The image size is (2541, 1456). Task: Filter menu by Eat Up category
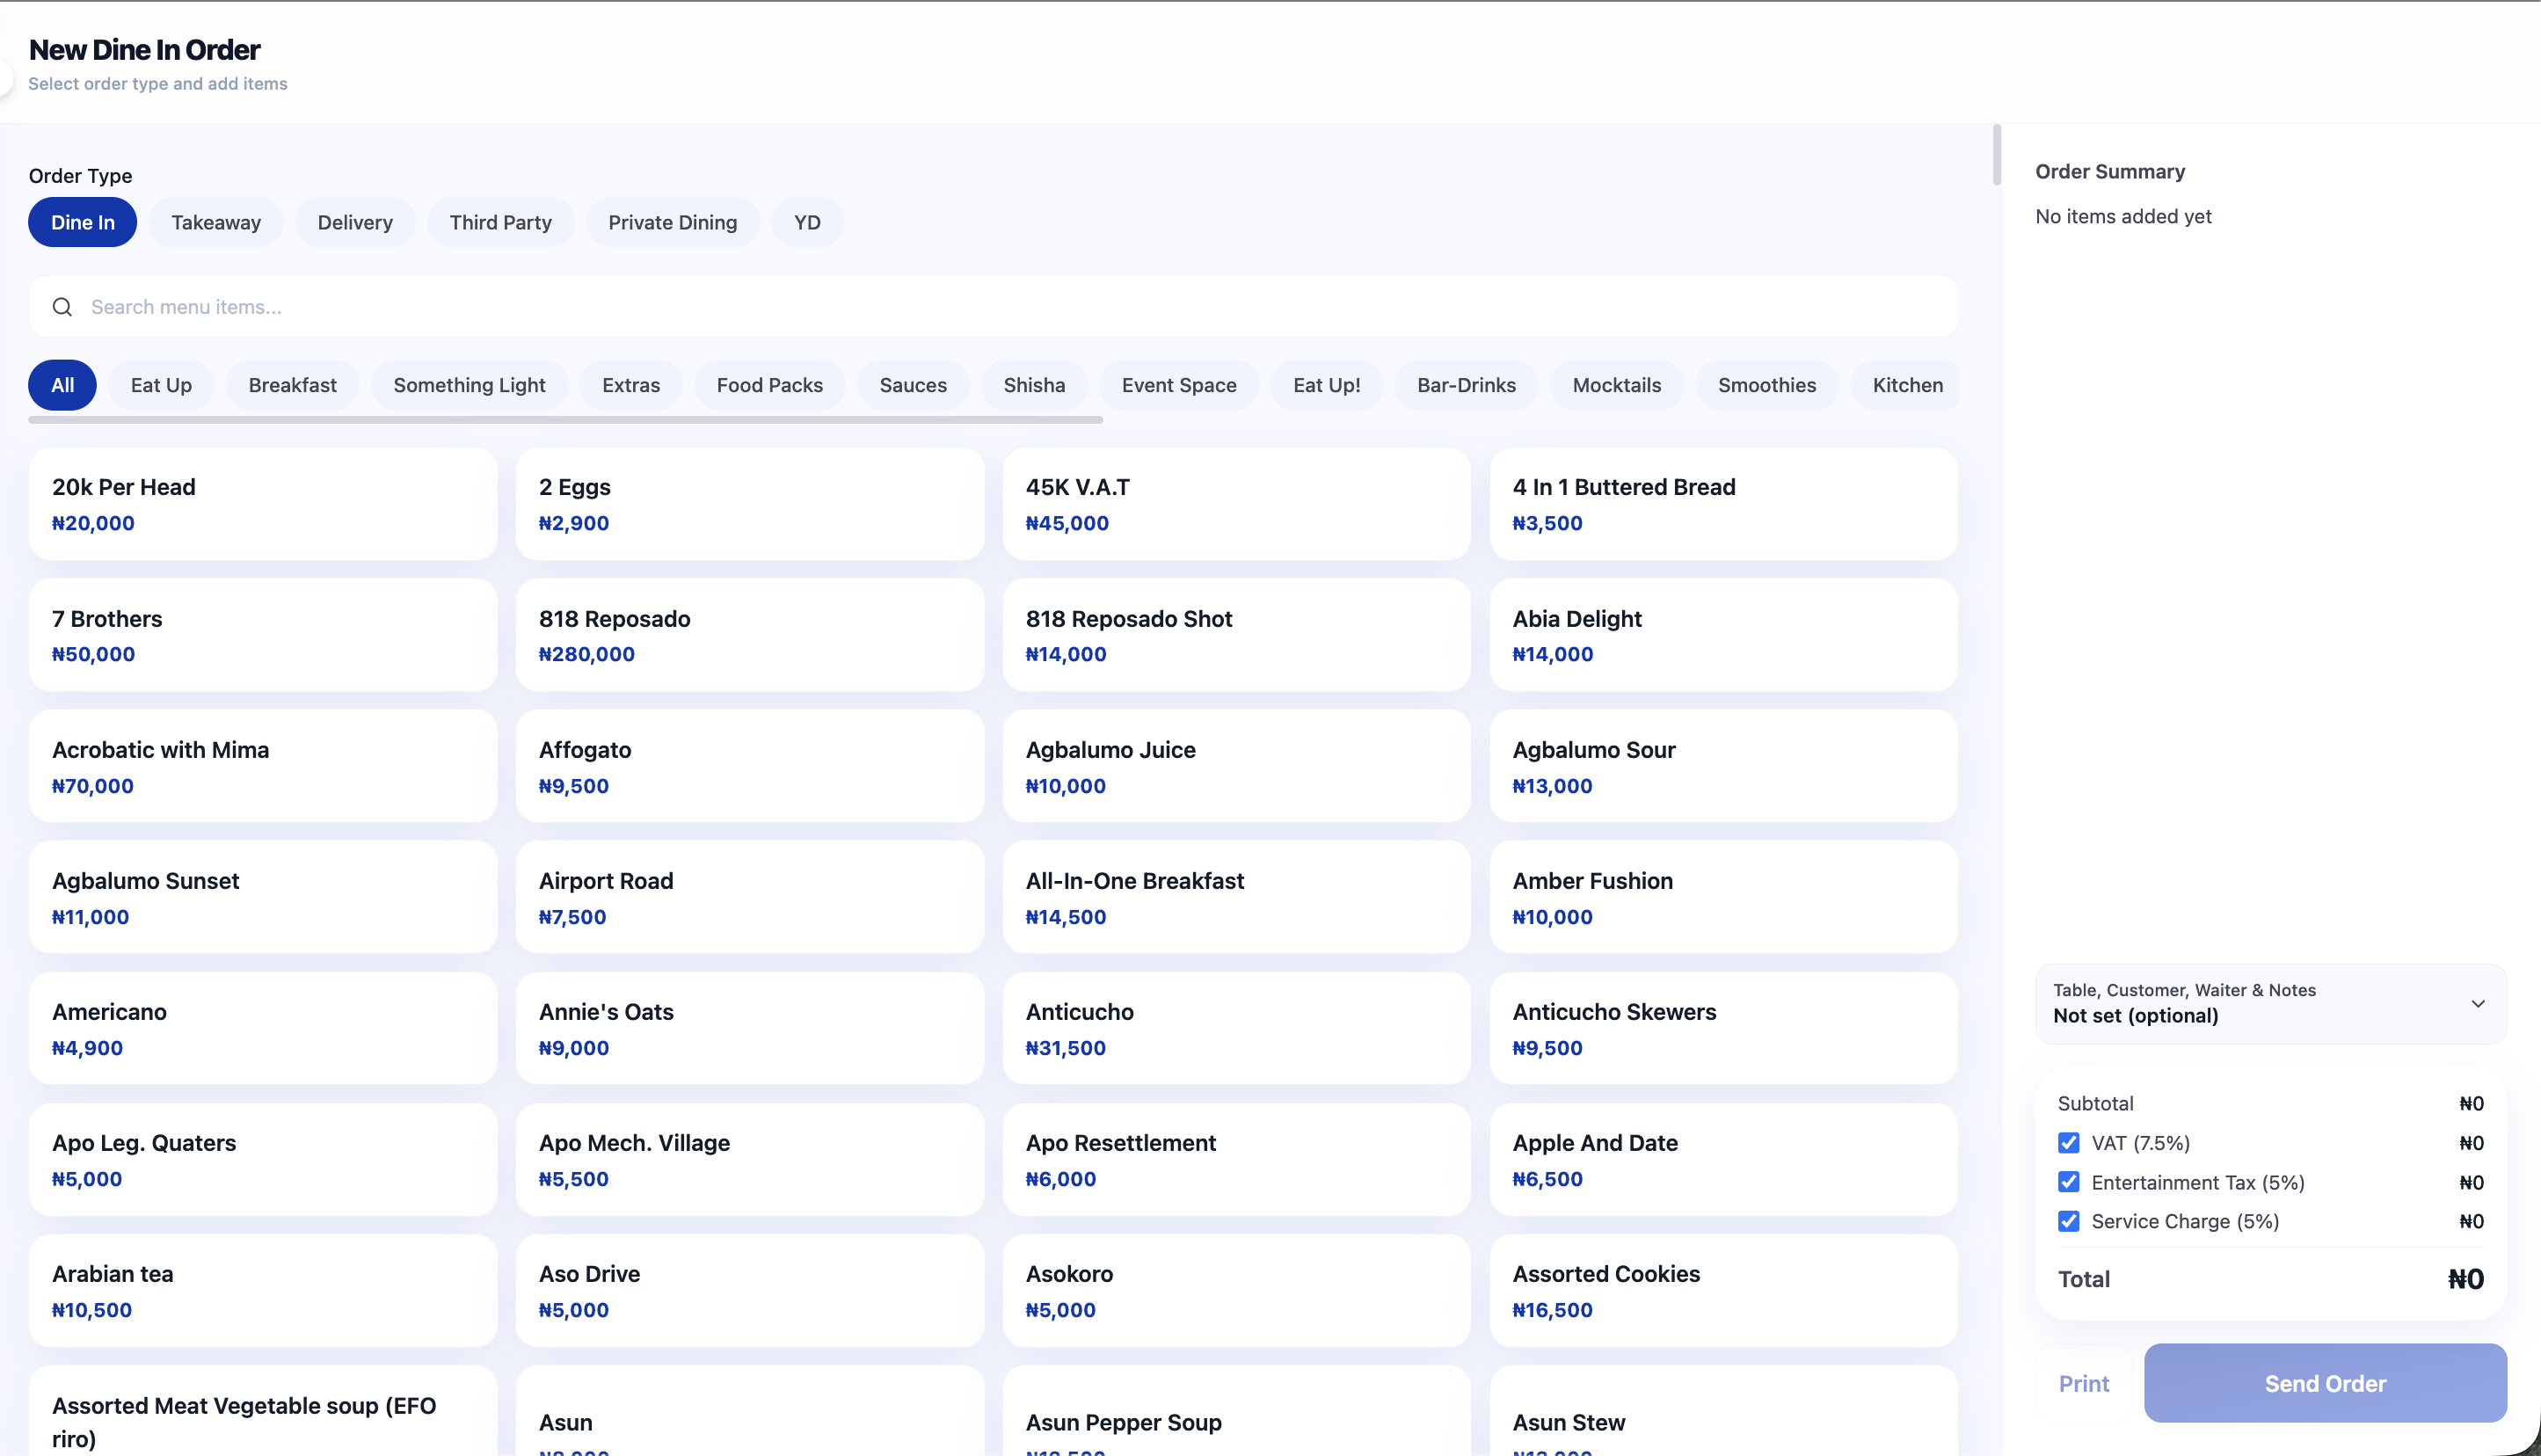click(x=161, y=385)
